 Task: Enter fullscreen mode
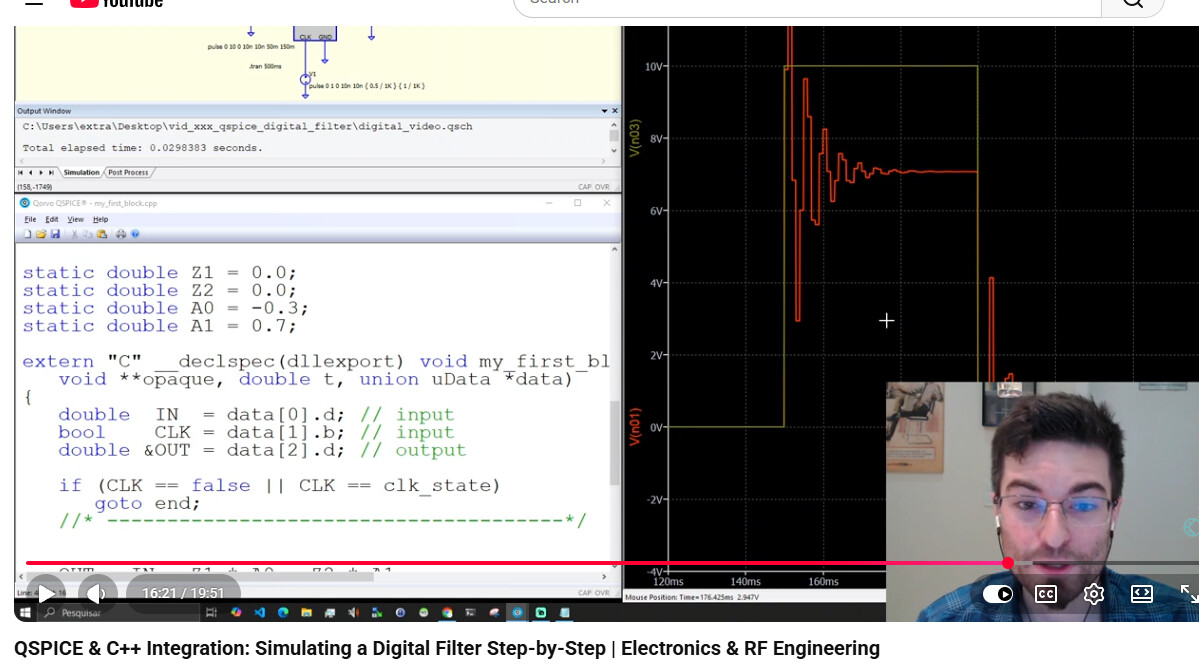tap(1187, 594)
